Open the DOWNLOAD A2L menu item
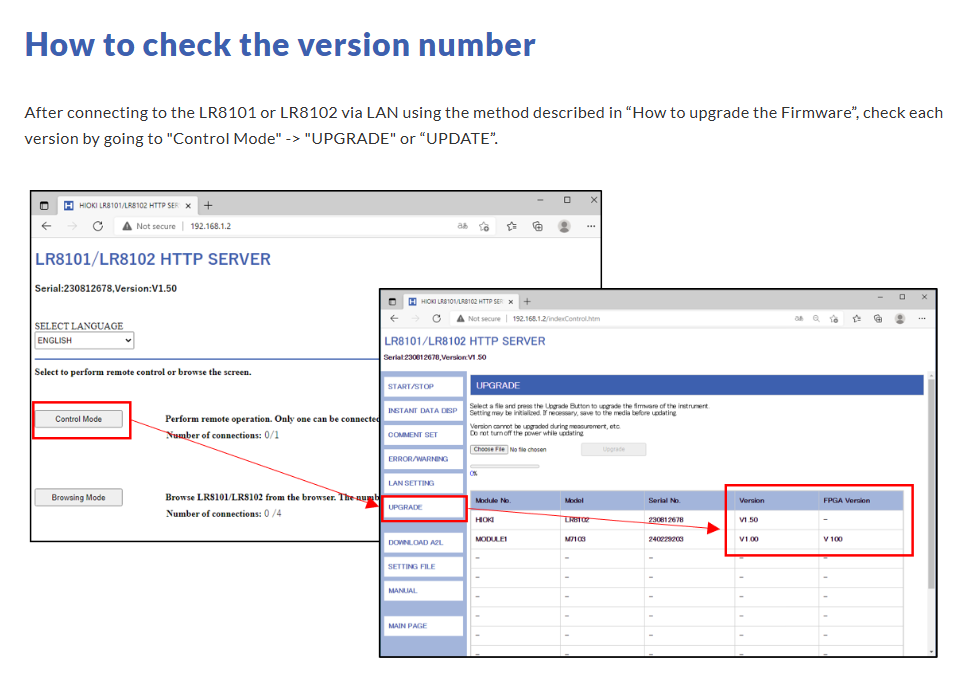 coord(423,542)
